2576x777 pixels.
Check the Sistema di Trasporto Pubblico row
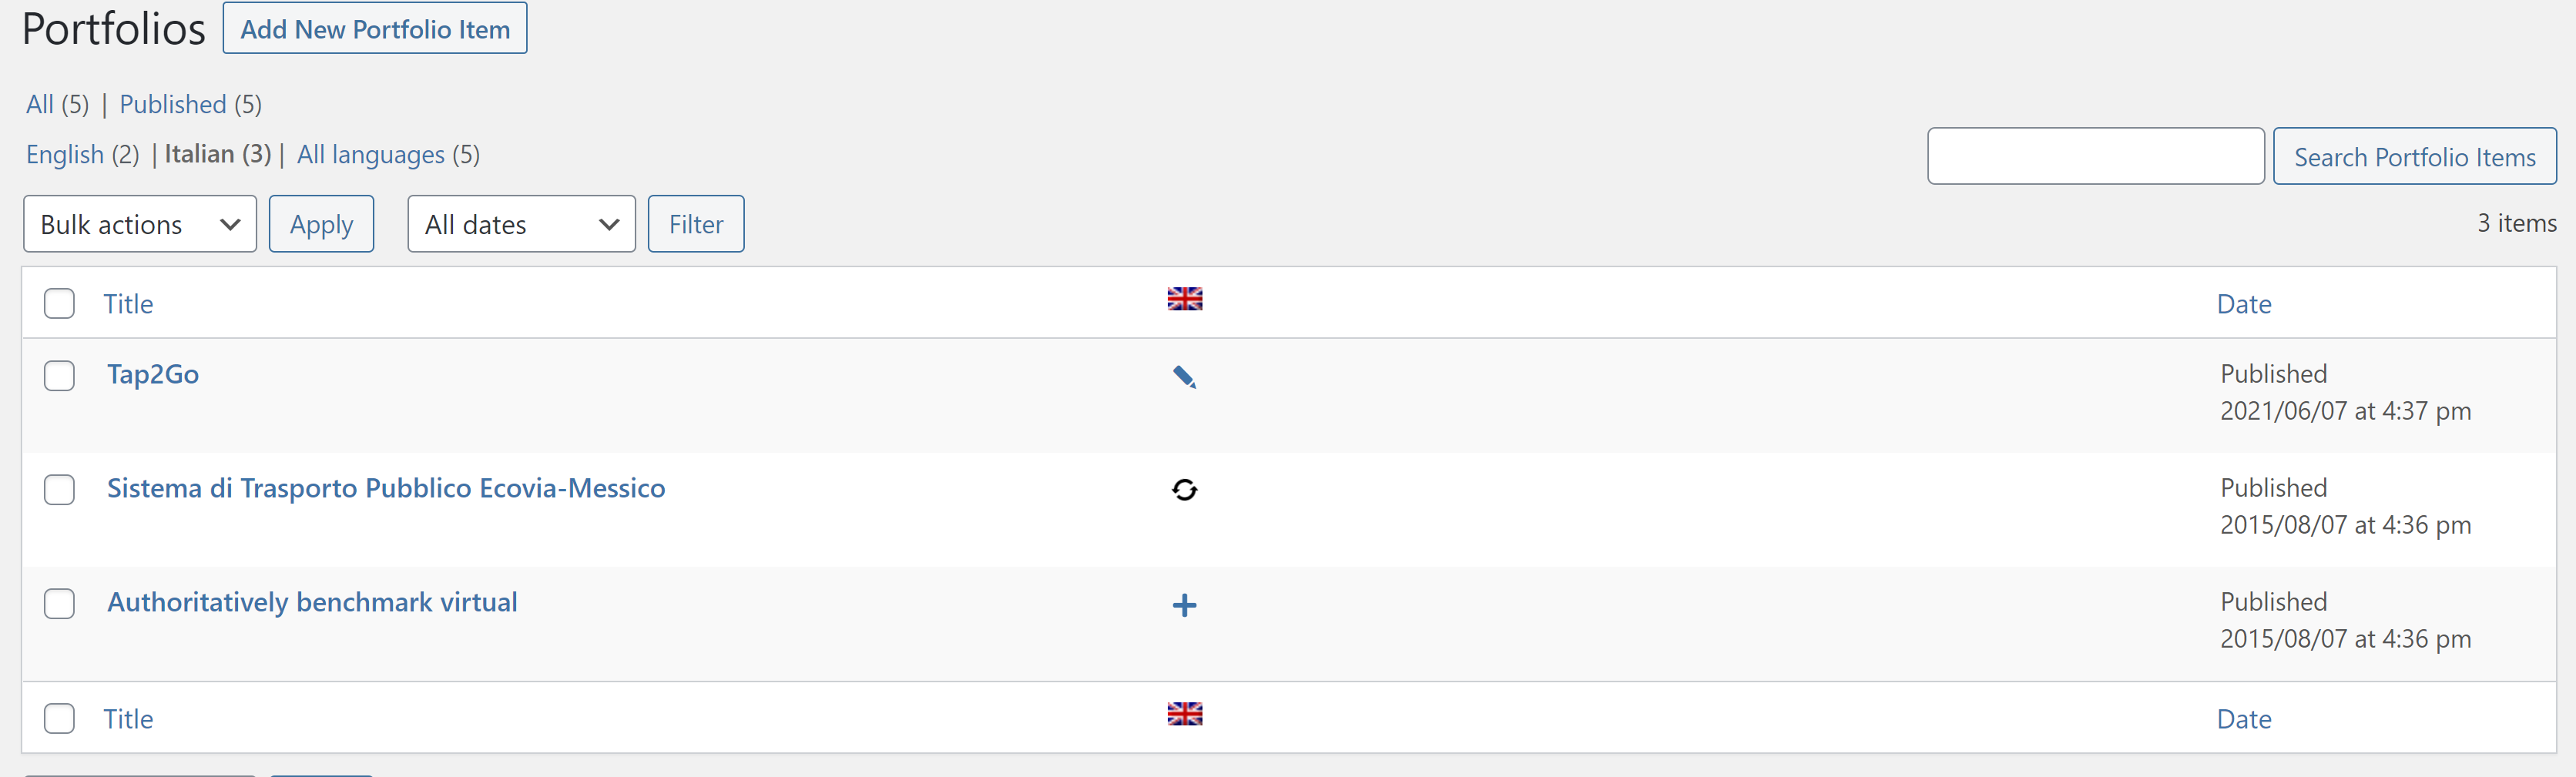click(x=59, y=490)
